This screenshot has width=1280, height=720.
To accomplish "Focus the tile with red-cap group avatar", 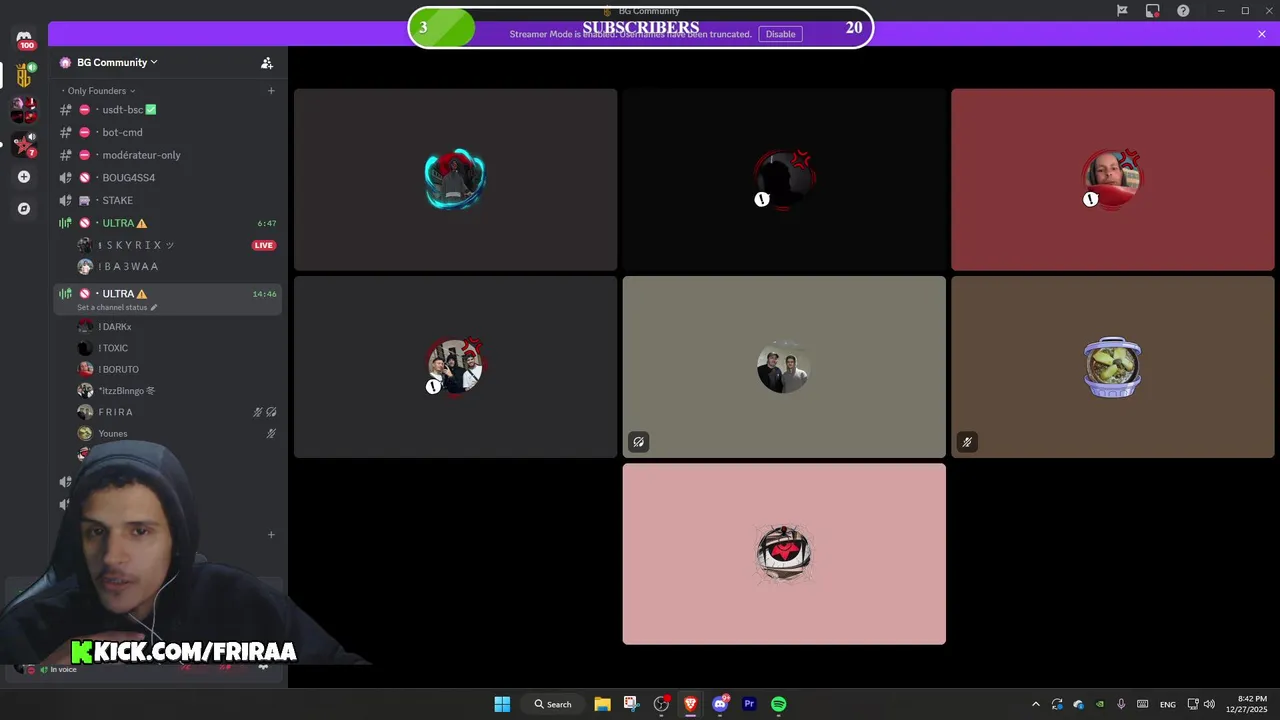I will [x=455, y=367].
